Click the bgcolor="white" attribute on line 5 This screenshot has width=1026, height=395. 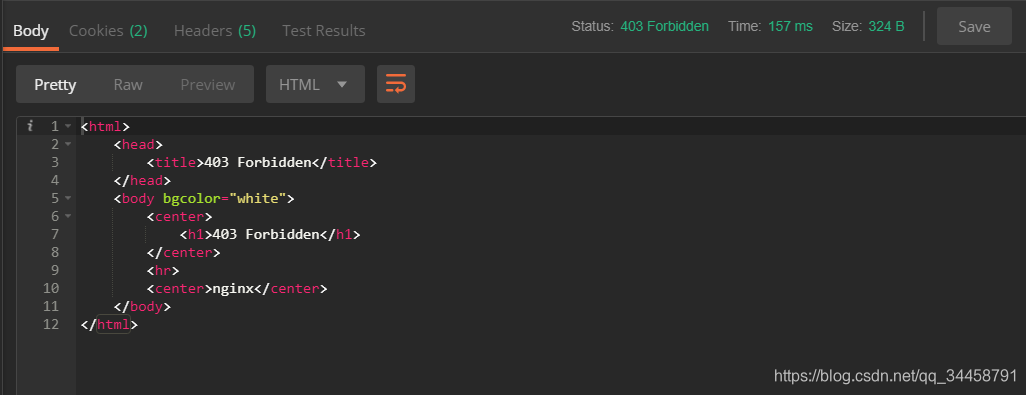[x=224, y=198]
